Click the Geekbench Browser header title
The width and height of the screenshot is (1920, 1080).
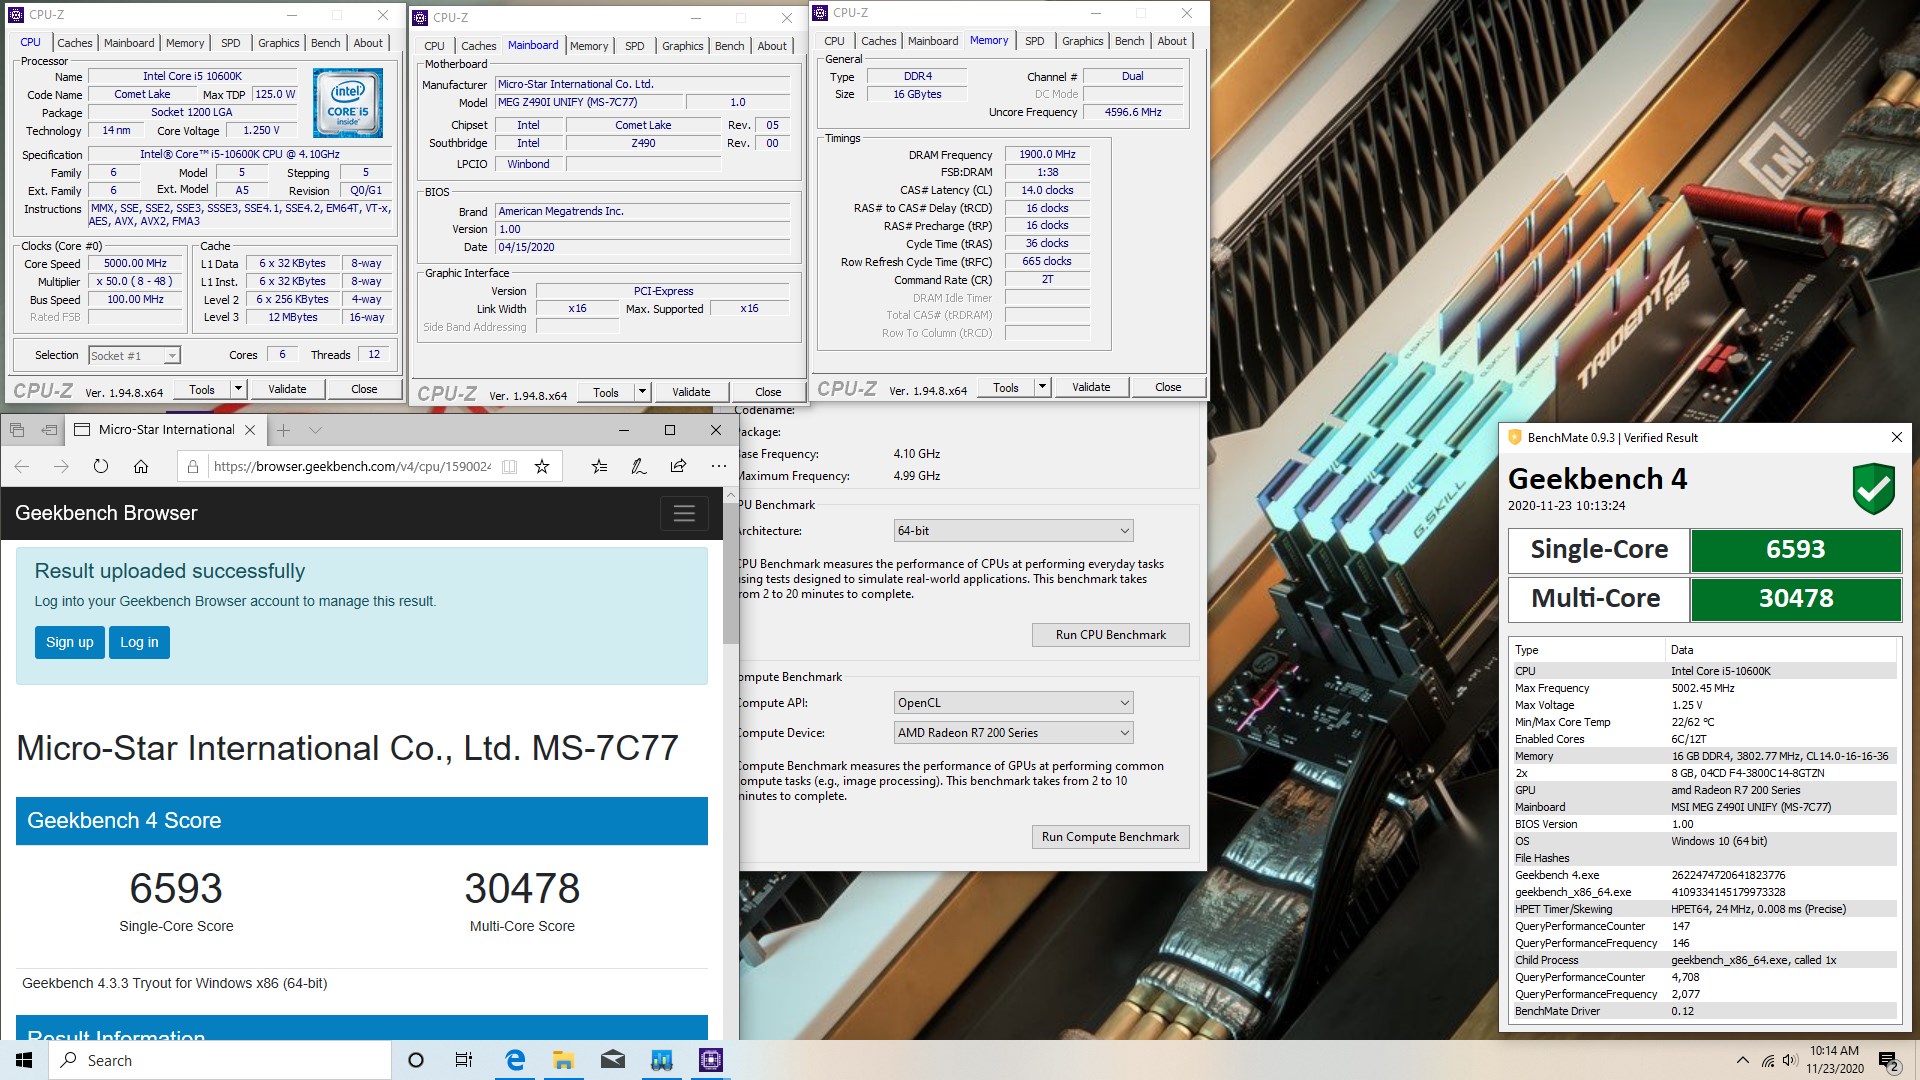click(x=106, y=513)
